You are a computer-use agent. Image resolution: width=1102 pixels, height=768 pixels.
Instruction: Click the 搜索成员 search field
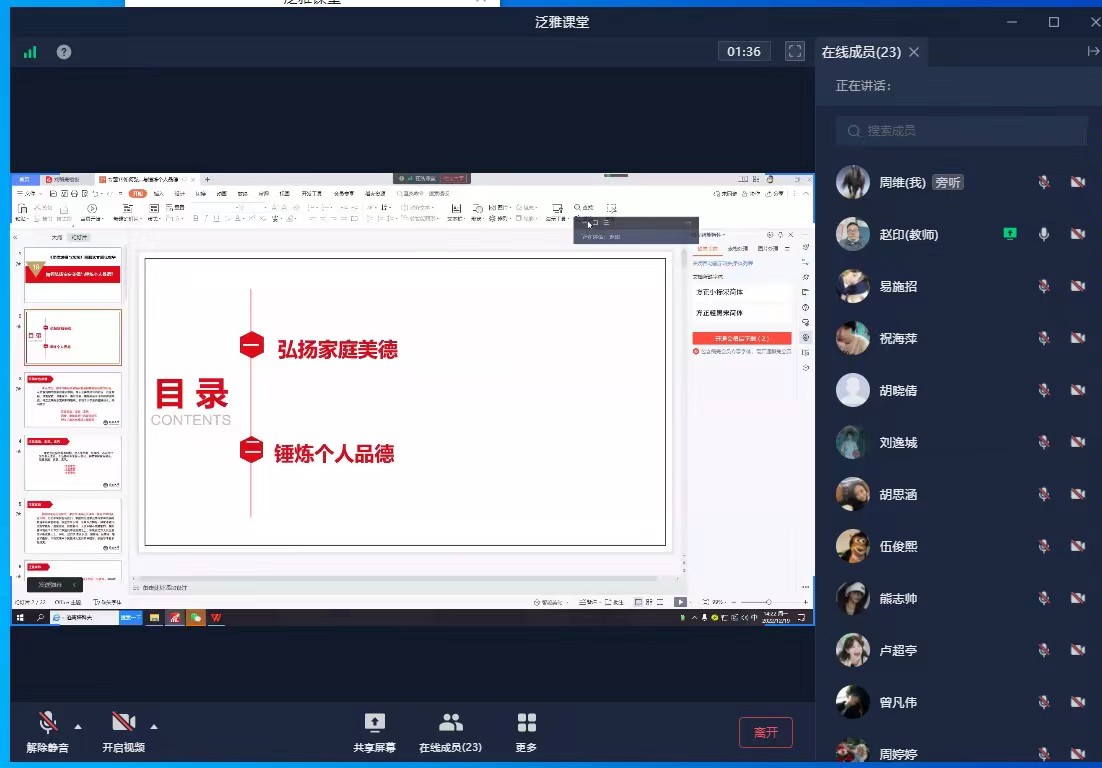[962, 131]
